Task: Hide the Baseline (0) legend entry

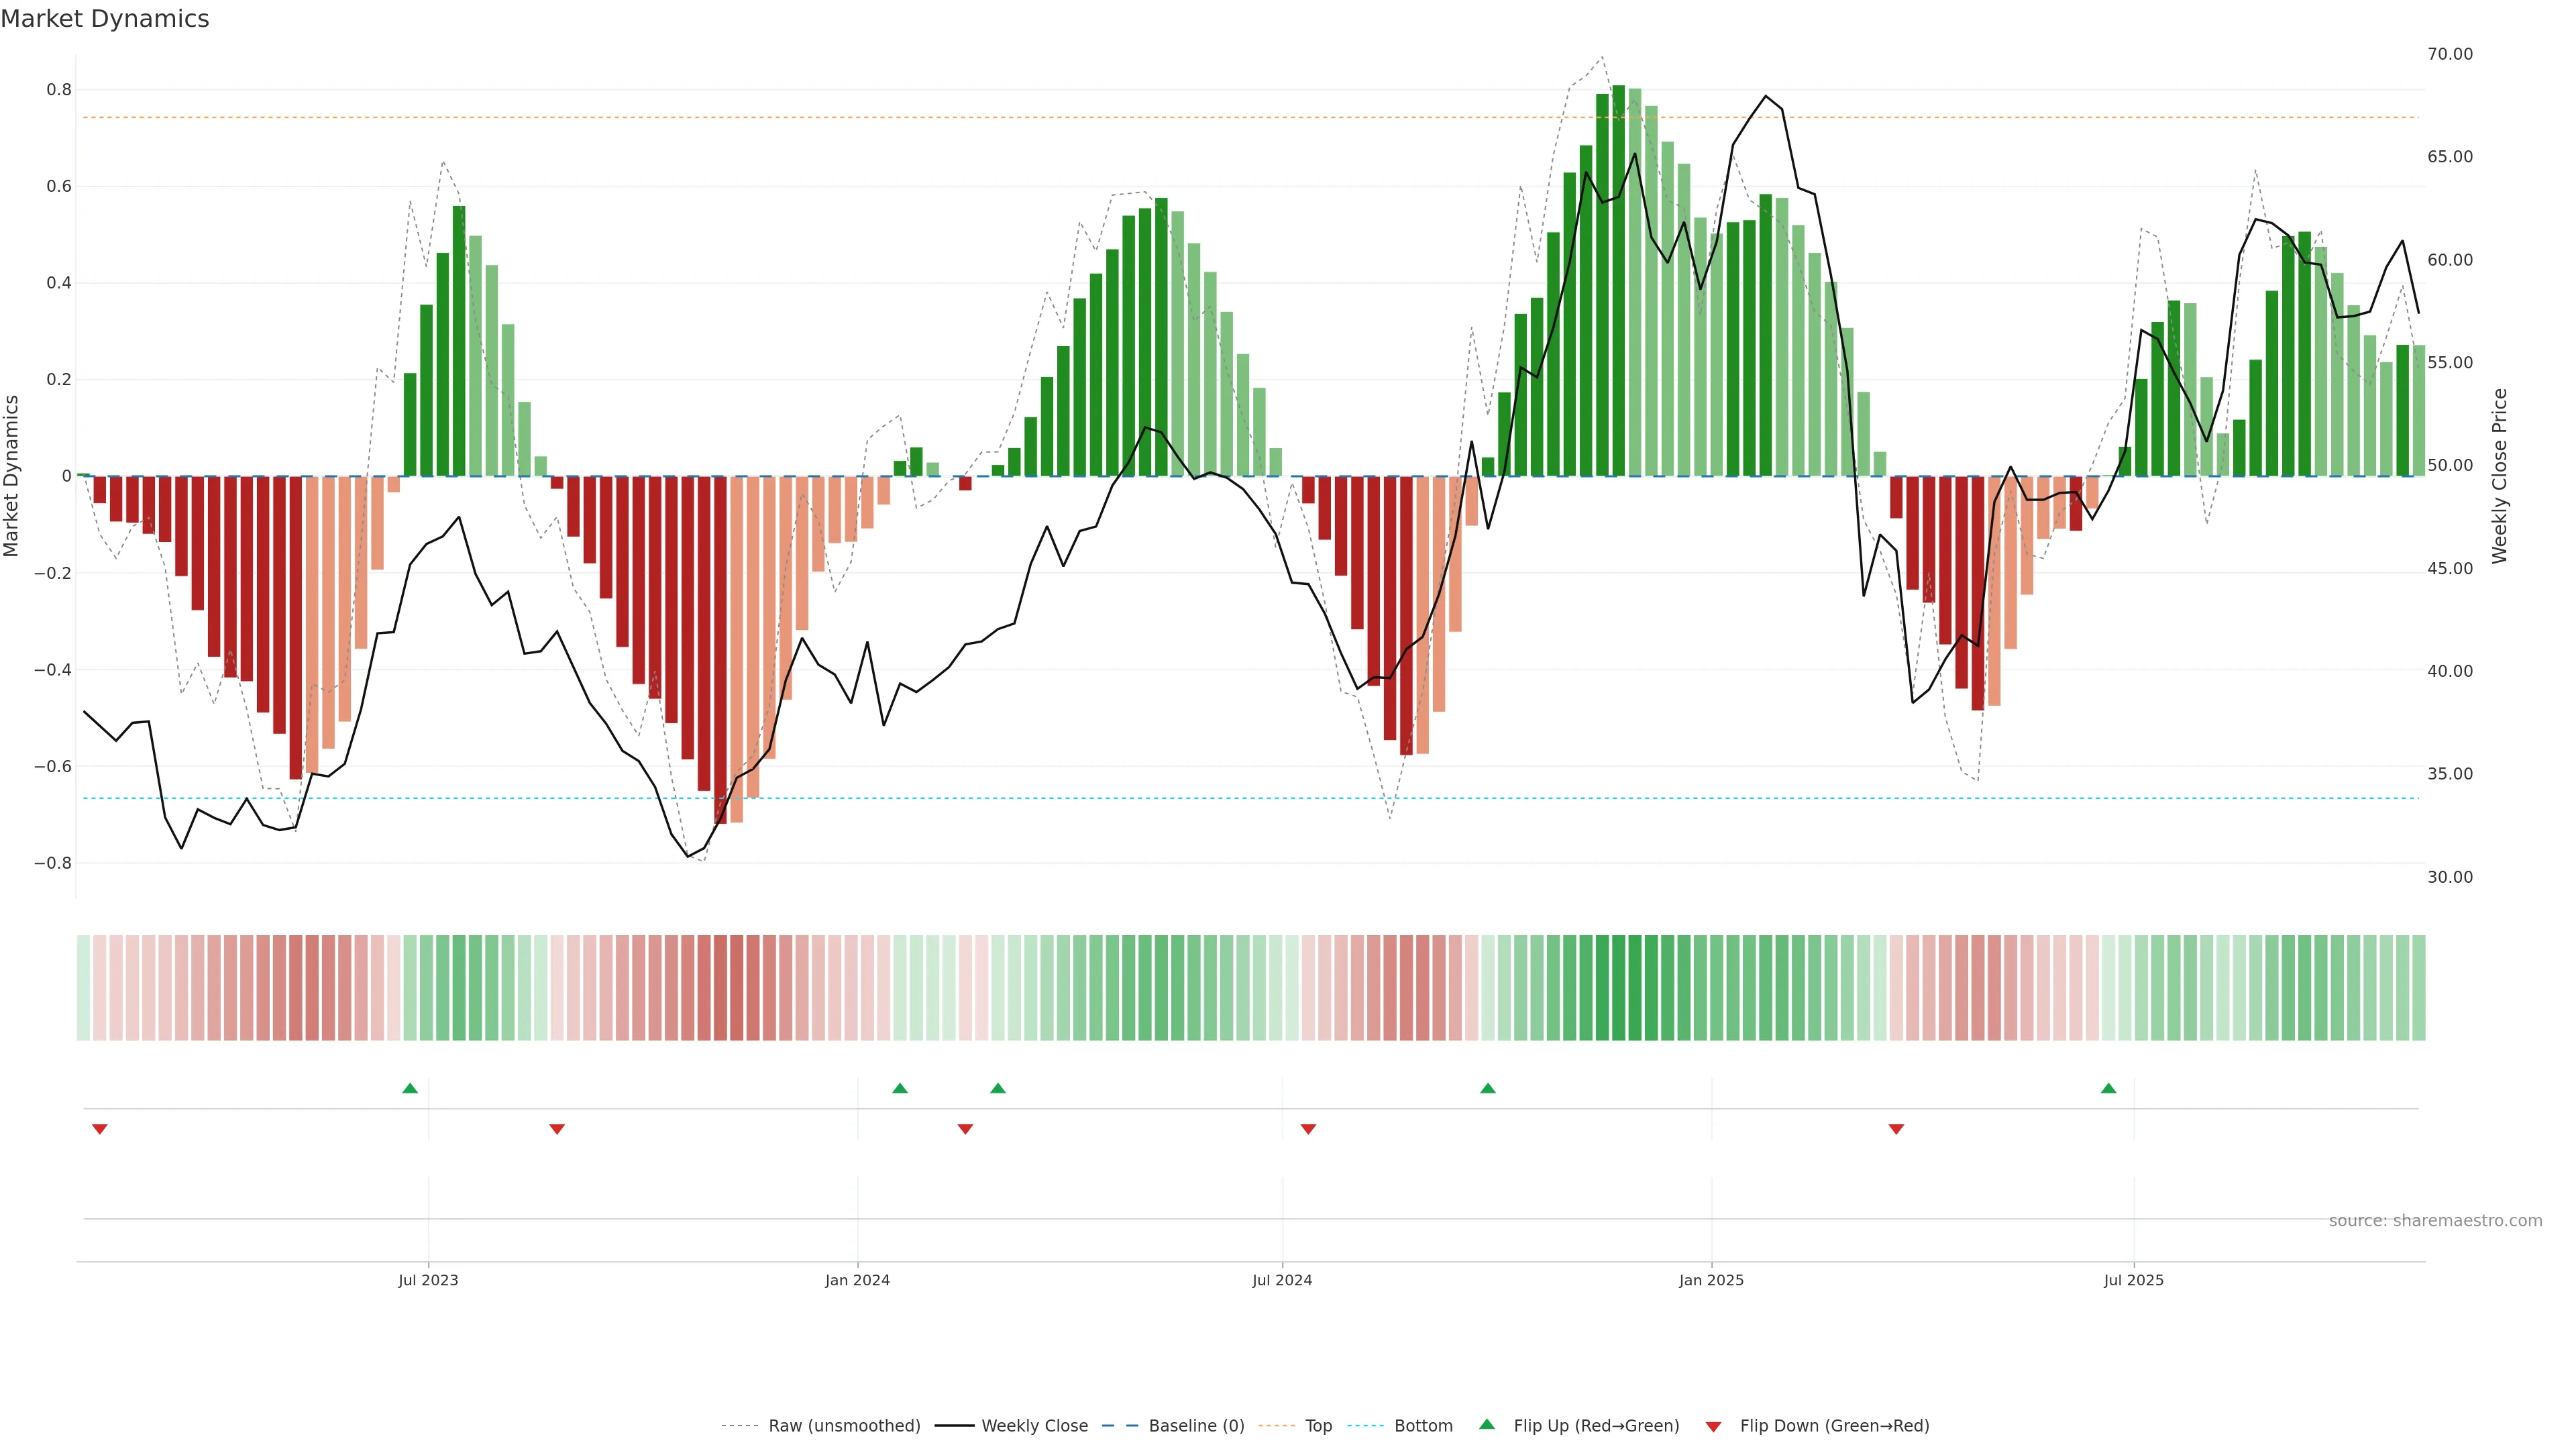Action: [1196, 1426]
